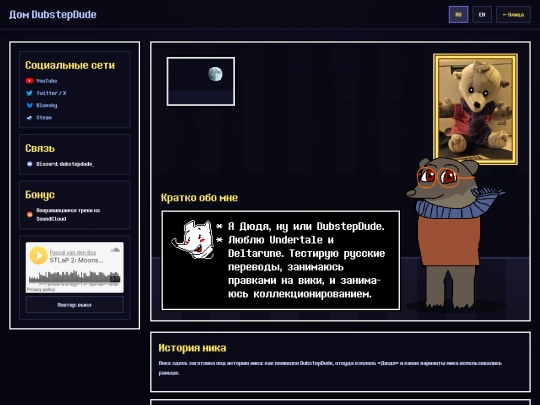
Task: Click the cartoon bear character with glasses
Action: 451,234
